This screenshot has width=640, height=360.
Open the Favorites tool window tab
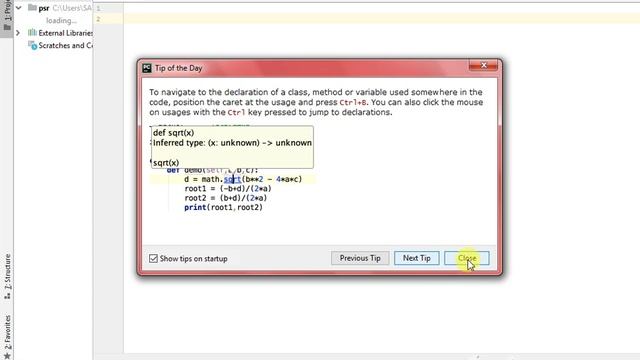click(7, 337)
